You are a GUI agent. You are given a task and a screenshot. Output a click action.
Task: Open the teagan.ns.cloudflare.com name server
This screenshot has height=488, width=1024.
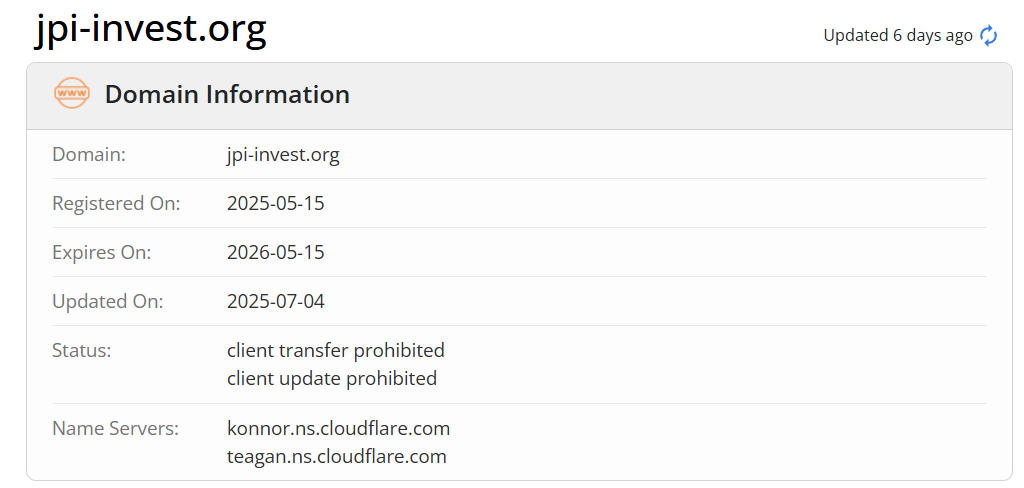pos(336,457)
